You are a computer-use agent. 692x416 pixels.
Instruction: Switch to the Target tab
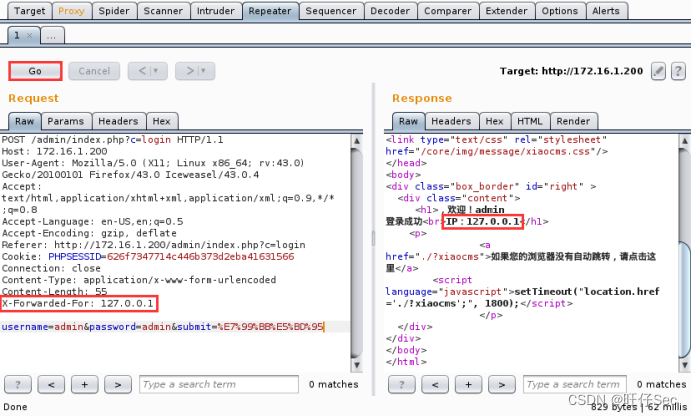30,11
